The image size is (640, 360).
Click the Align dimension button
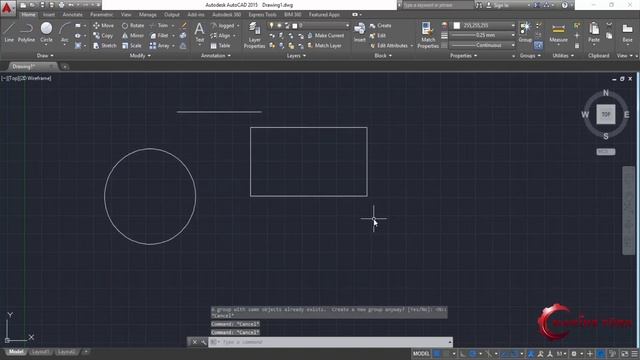tap(220, 36)
